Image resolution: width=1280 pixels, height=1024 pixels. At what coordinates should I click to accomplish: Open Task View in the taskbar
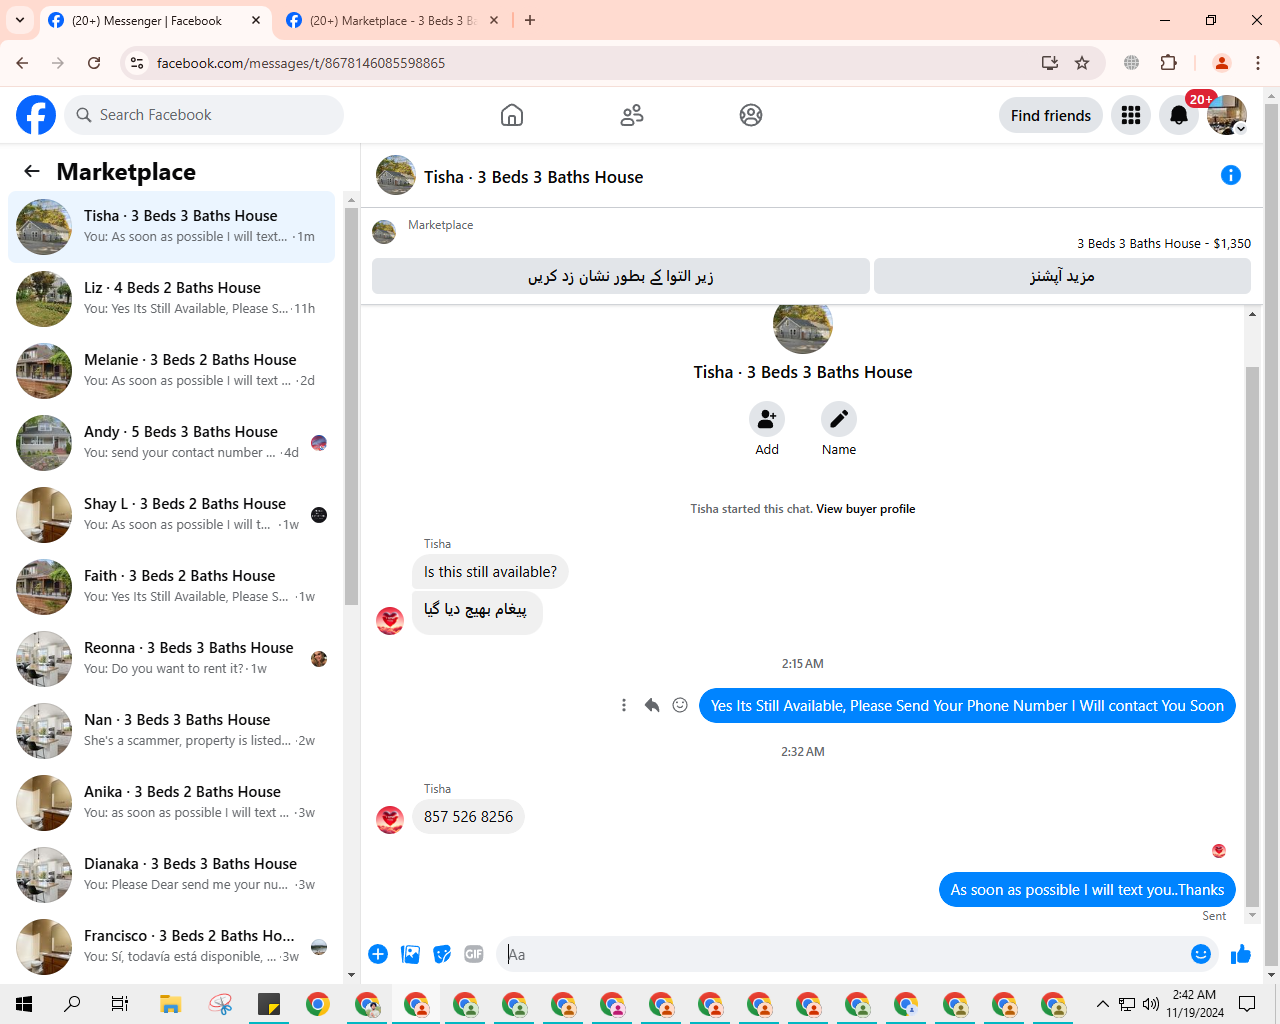point(120,1004)
